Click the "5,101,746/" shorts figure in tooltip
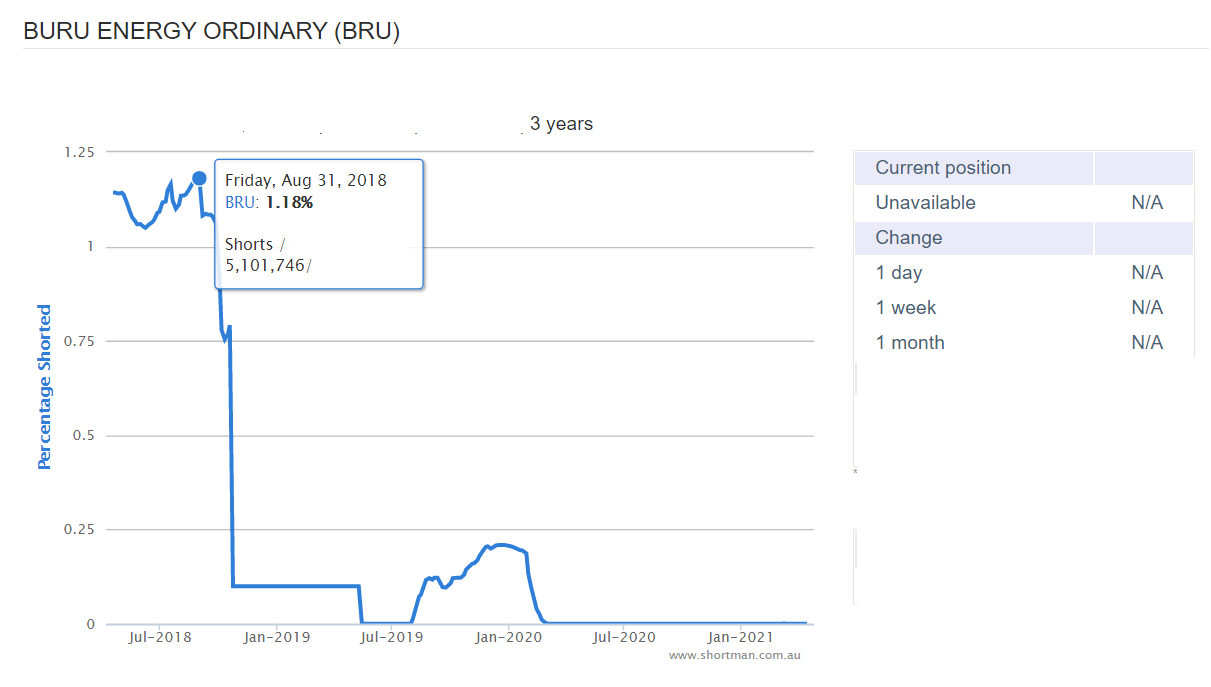Viewport: 1211px width, 687px height. tap(268, 265)
